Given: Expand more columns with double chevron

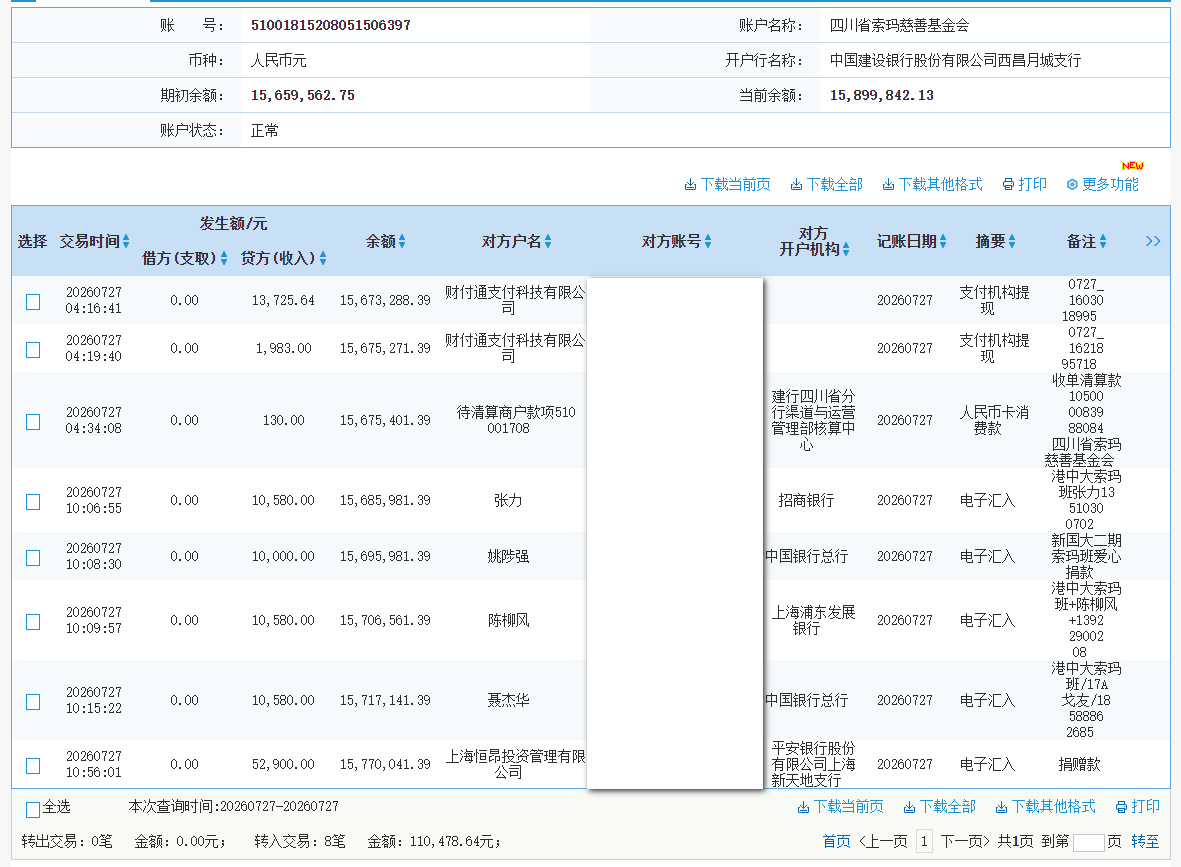Looking at the screenshot, I should (1153, 241).
